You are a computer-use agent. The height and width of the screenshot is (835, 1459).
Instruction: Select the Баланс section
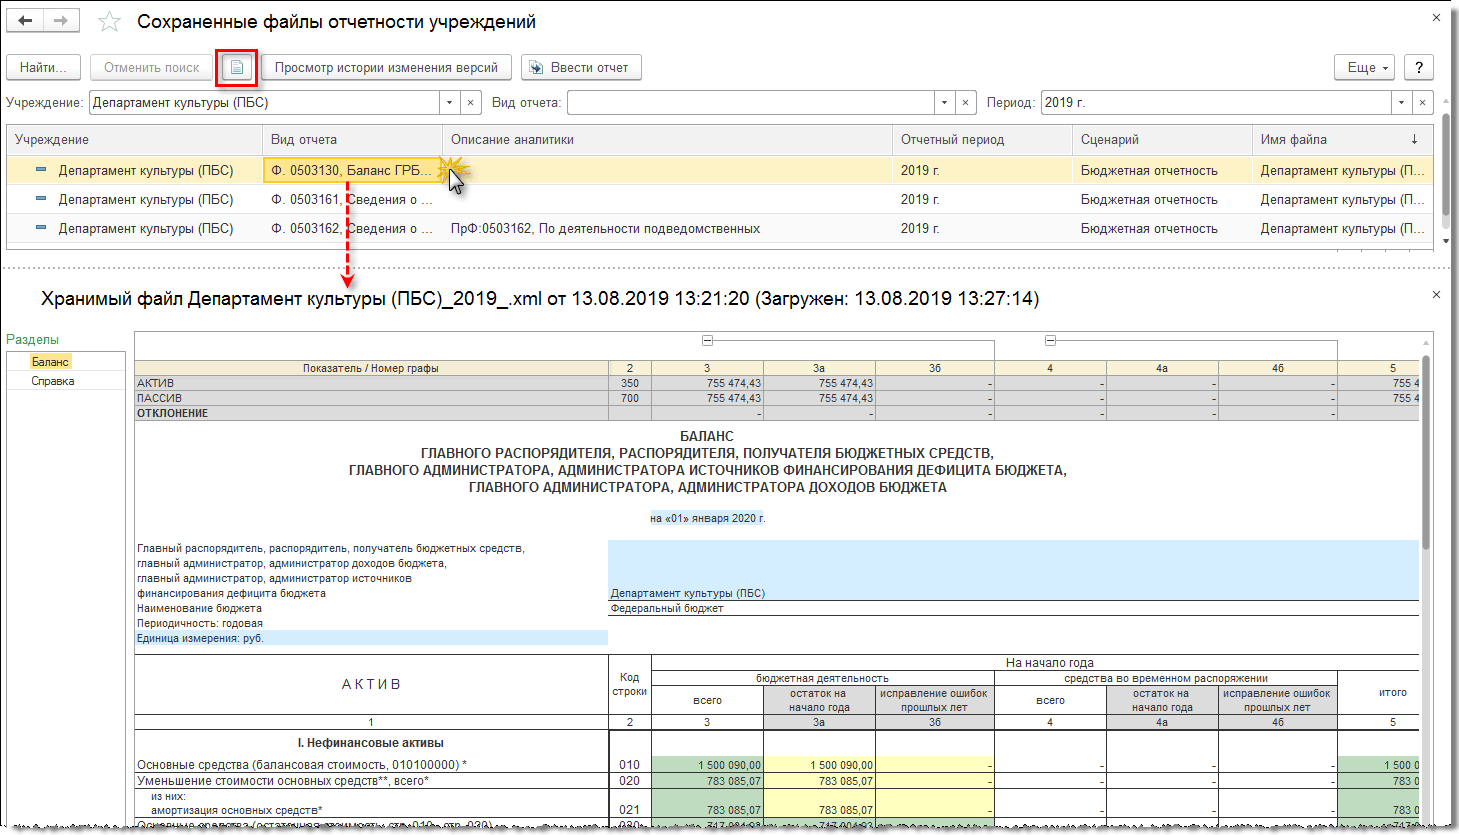pyautogui.click(x=50, y=362)
